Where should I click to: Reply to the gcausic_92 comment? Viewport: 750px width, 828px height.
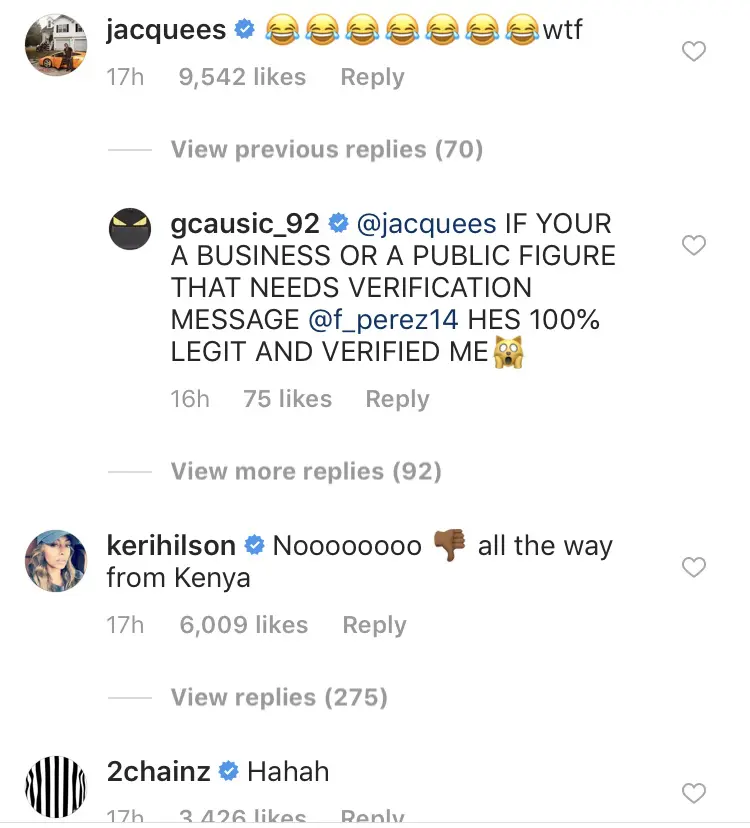397,399
